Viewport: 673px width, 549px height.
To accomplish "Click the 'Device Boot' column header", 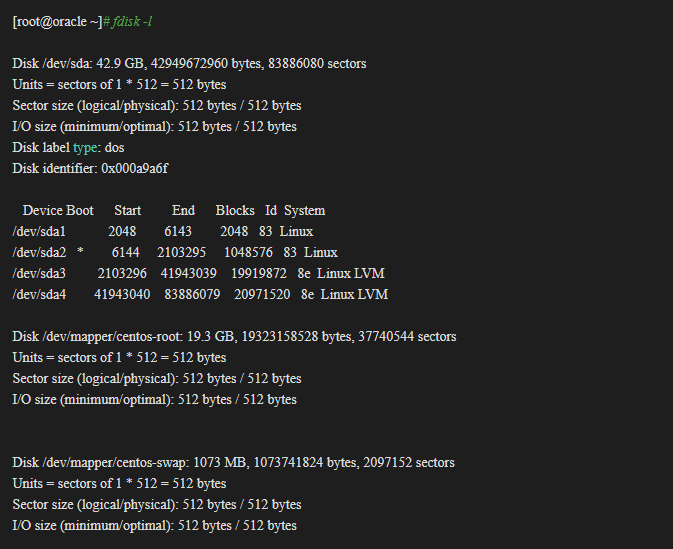I will [x=58, y=210].
